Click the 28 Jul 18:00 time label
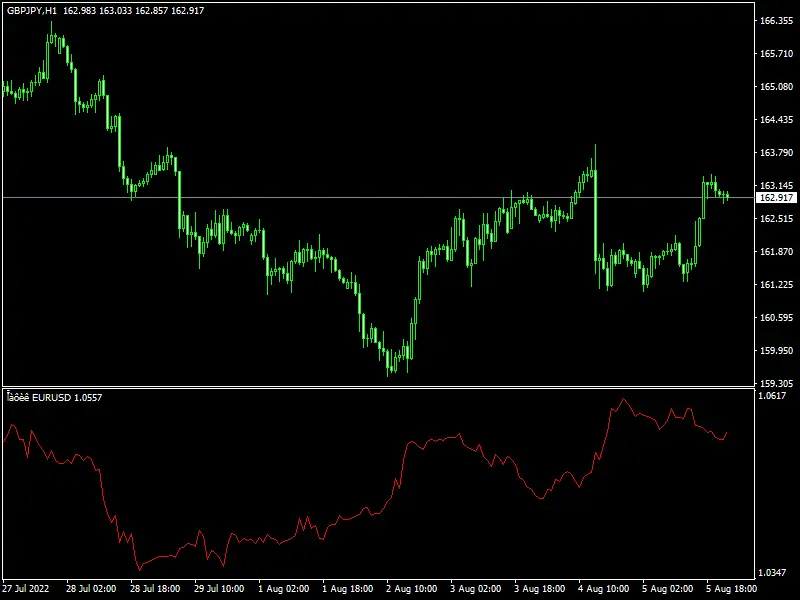800x600 pixels. tap(155, 588)
